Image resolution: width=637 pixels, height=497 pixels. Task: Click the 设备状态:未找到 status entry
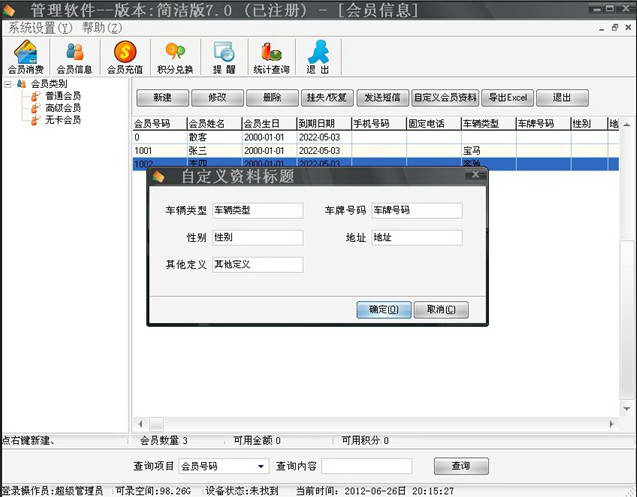tap(242, 491)
